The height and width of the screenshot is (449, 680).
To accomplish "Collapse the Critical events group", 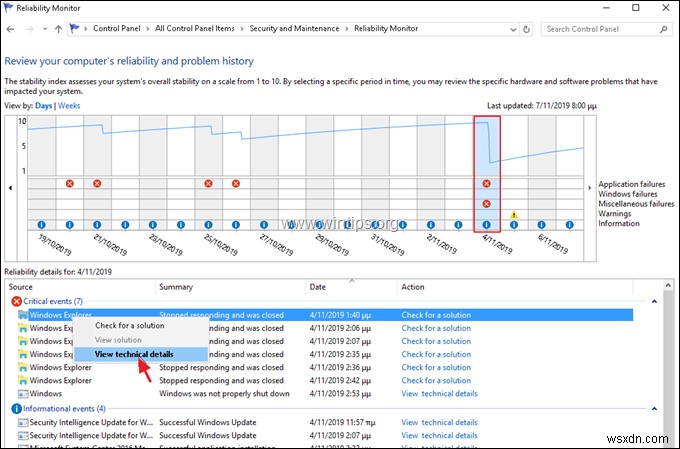I will [x=654, y=301].
